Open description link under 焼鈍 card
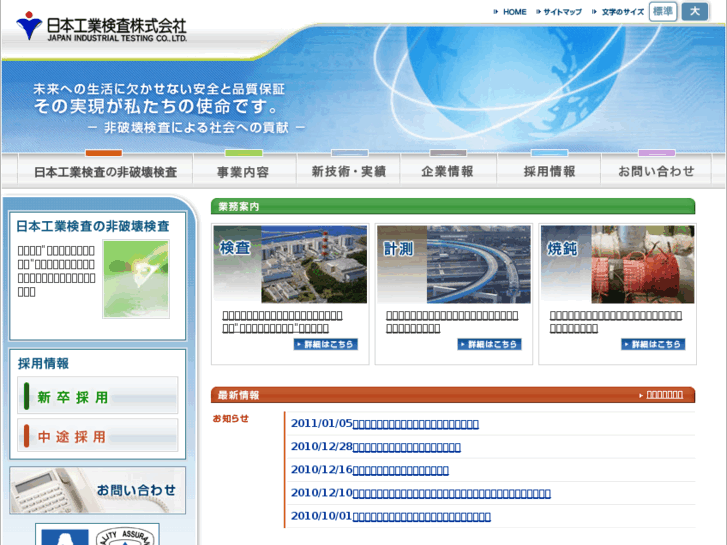This screenshot has height=545, width=727. tap(616, 322)
